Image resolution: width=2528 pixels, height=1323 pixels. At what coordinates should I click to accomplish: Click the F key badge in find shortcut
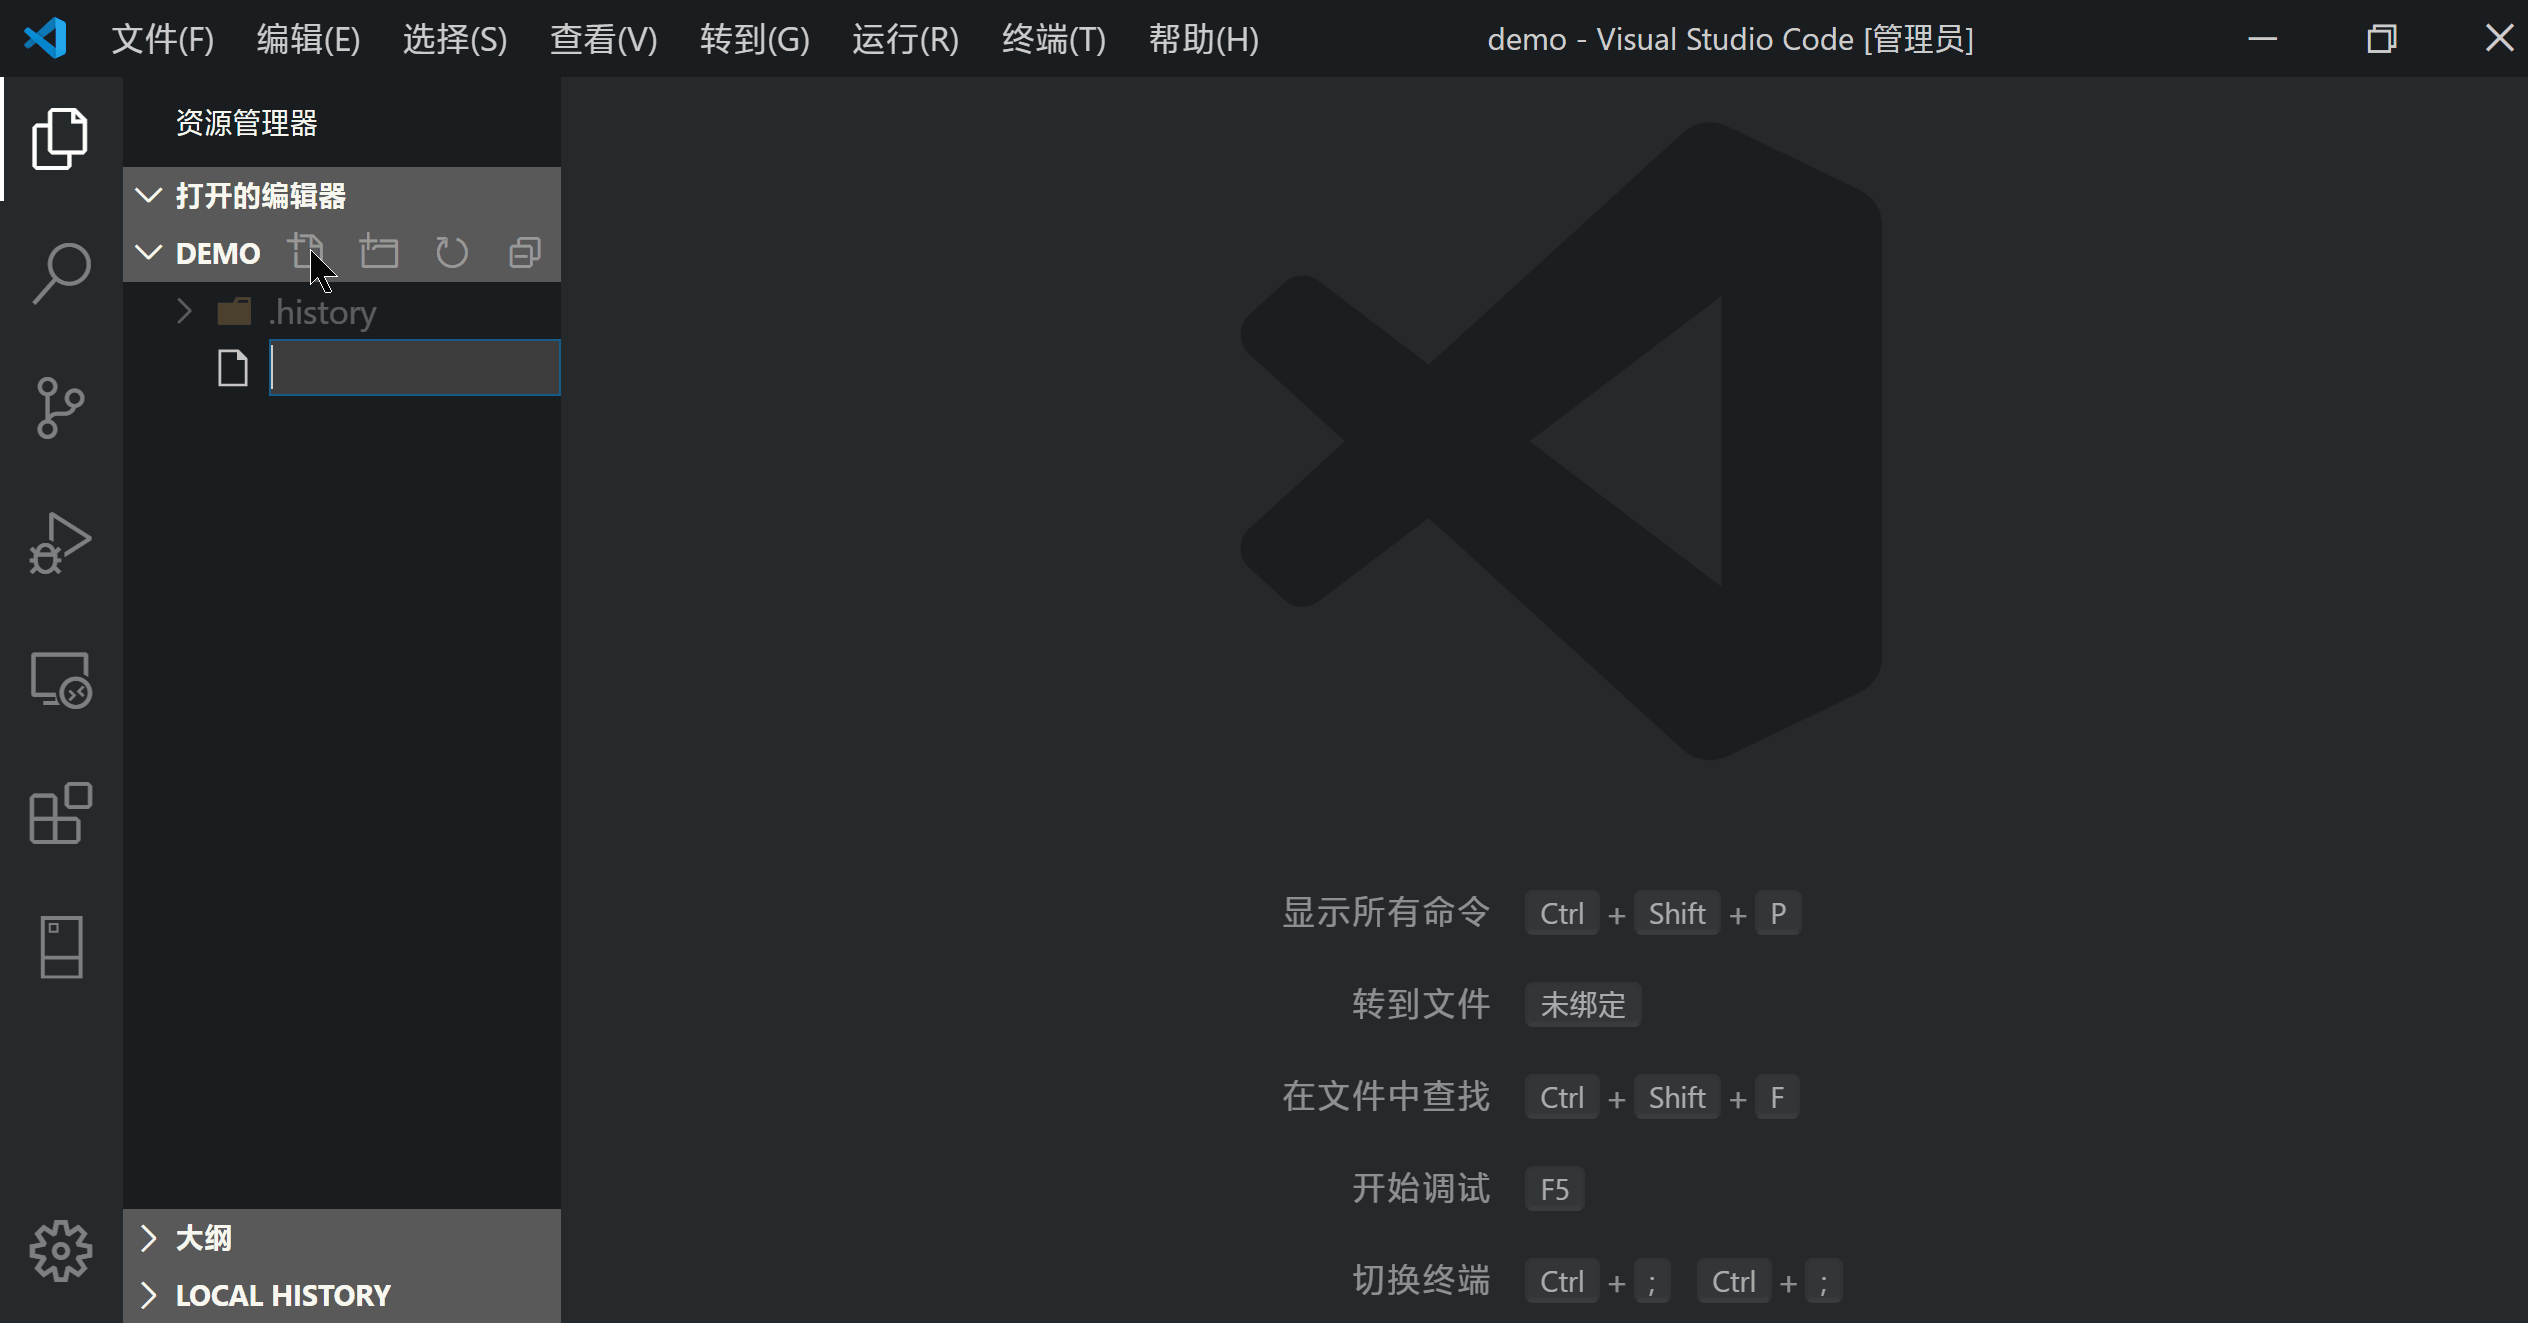pyautogui.click(x=1777, y=1097)
